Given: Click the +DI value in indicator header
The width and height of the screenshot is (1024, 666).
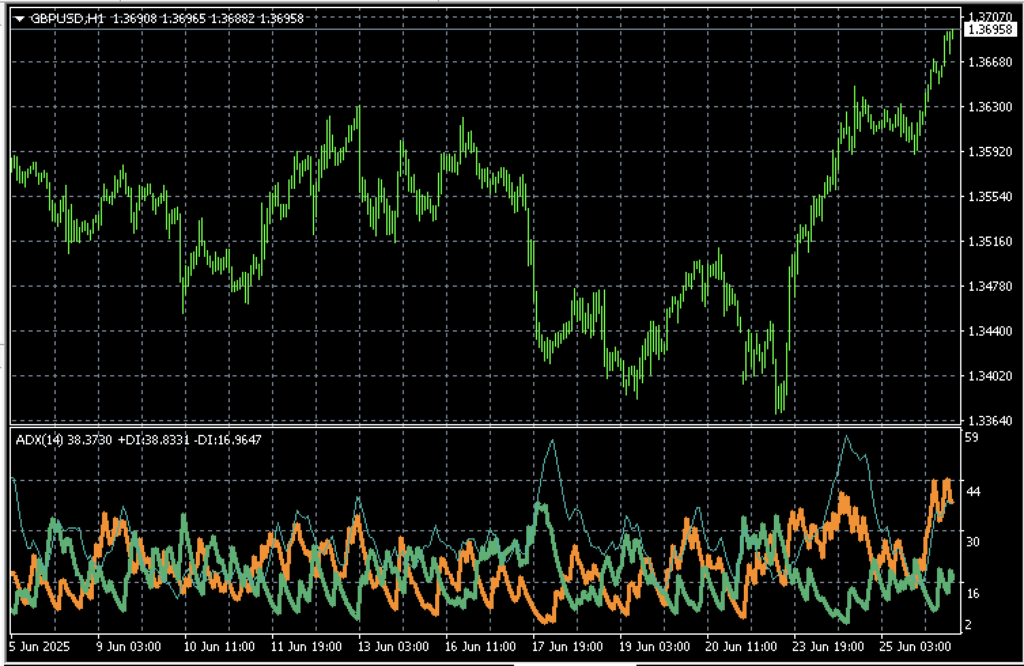Looking at the screenshot, I should point(151,439).
